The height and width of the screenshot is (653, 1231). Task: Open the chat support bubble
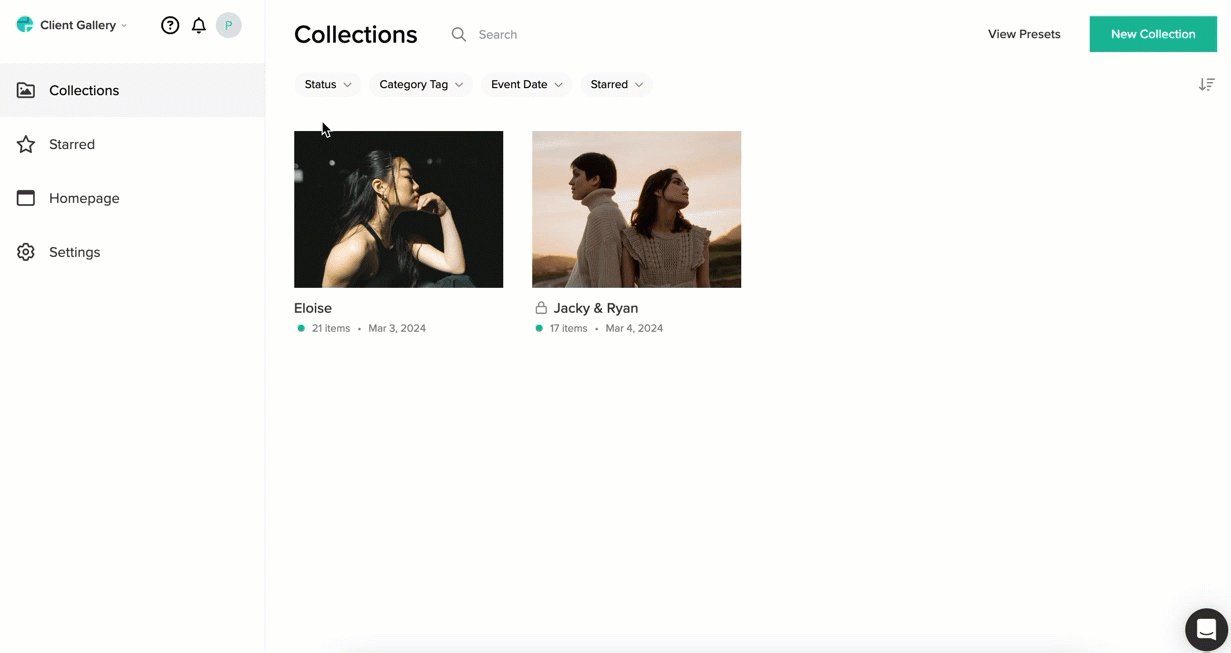[1204, 629]
